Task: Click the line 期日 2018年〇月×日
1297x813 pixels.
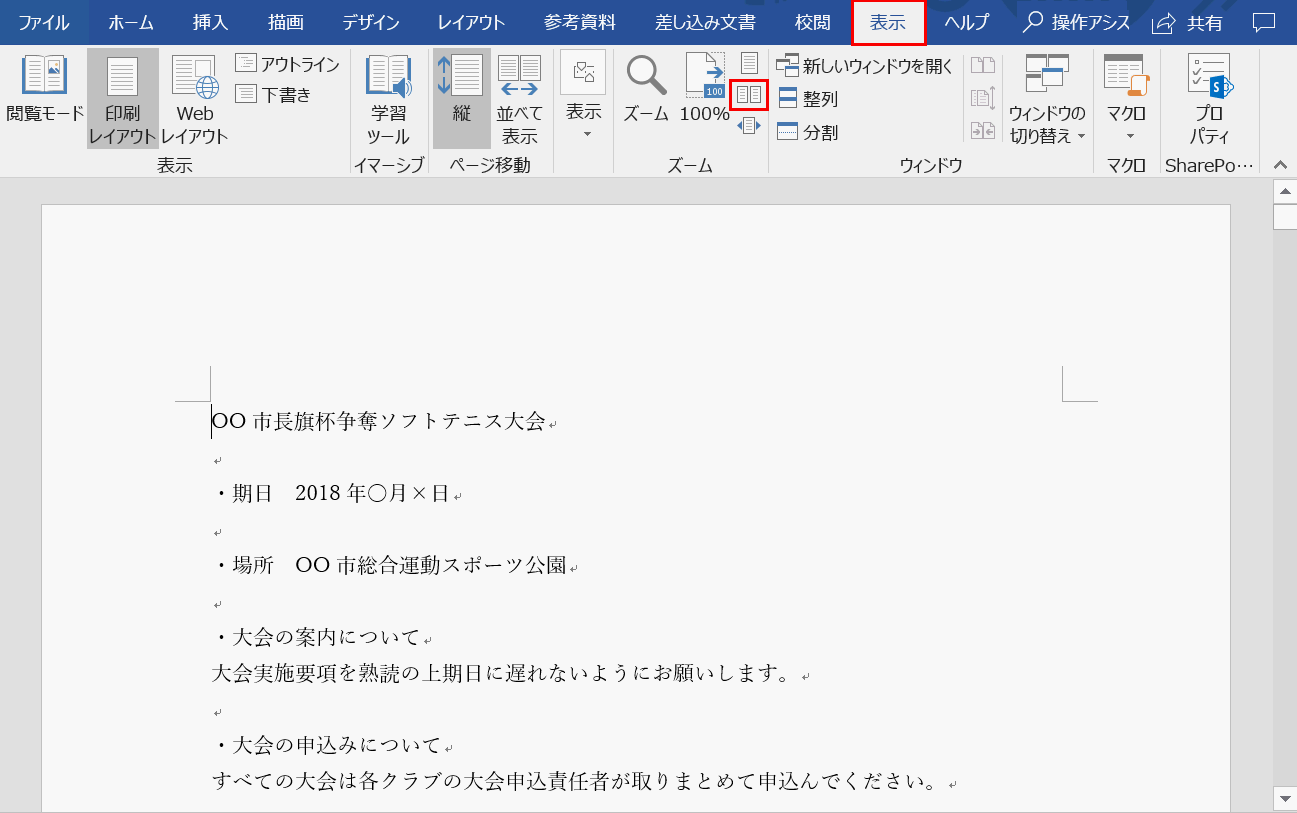Action: (x=332, y=493)
